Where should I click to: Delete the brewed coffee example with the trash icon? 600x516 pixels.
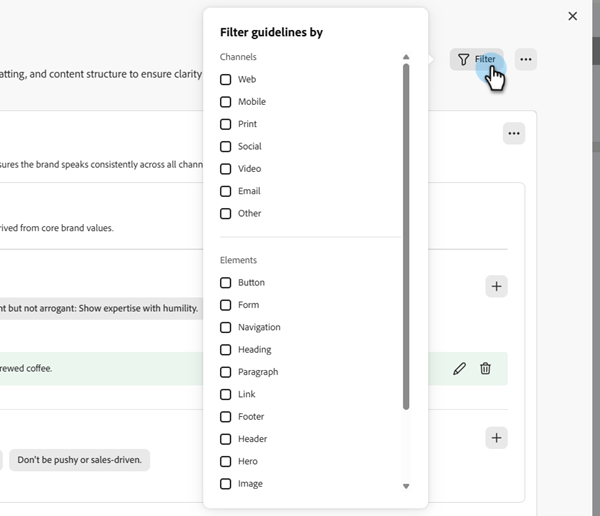coord(485,368)
